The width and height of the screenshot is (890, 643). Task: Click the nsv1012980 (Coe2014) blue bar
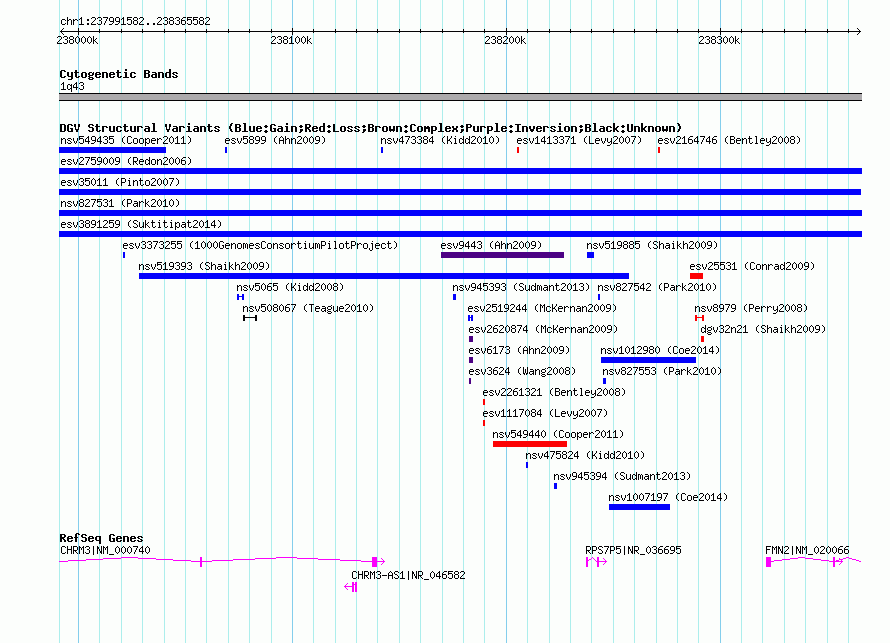(x=648, y=360)
